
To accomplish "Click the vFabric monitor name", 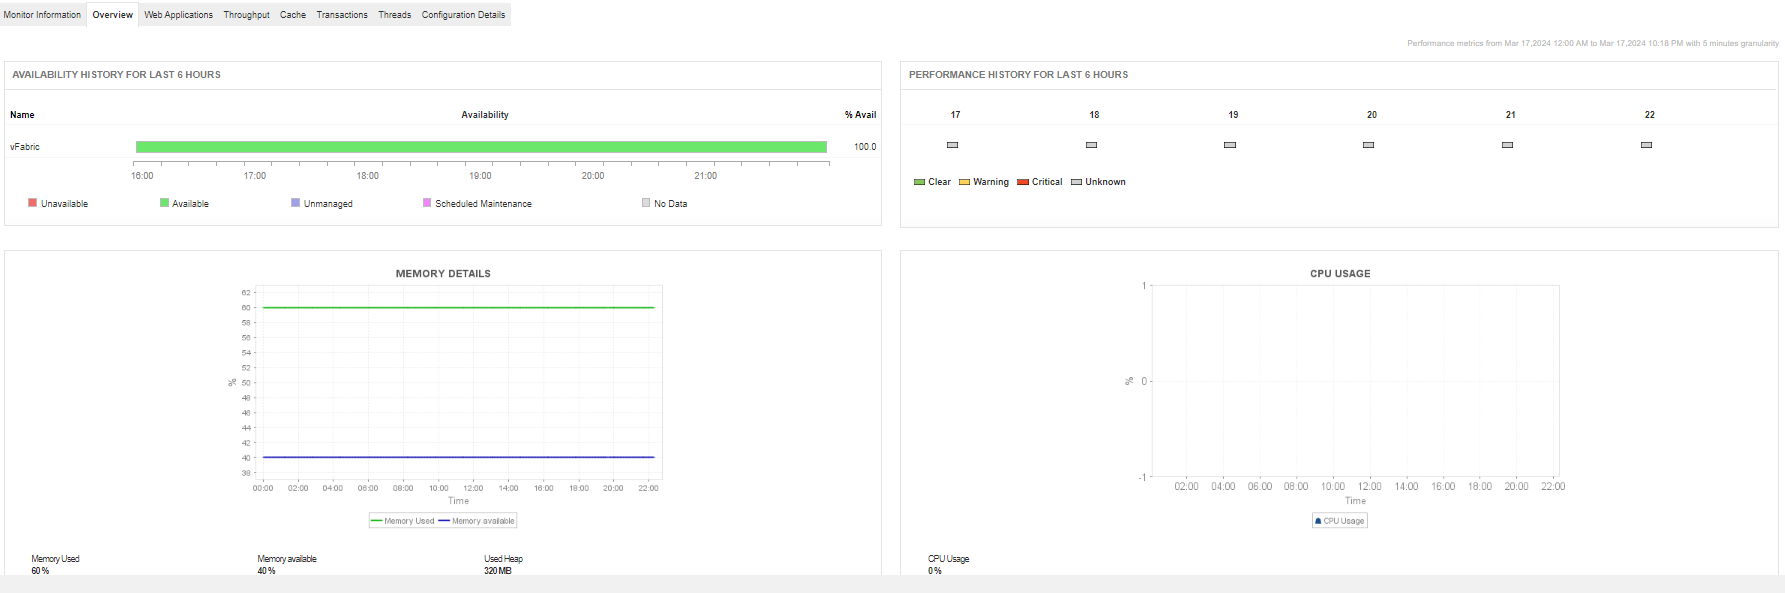I will click(25, 147).
